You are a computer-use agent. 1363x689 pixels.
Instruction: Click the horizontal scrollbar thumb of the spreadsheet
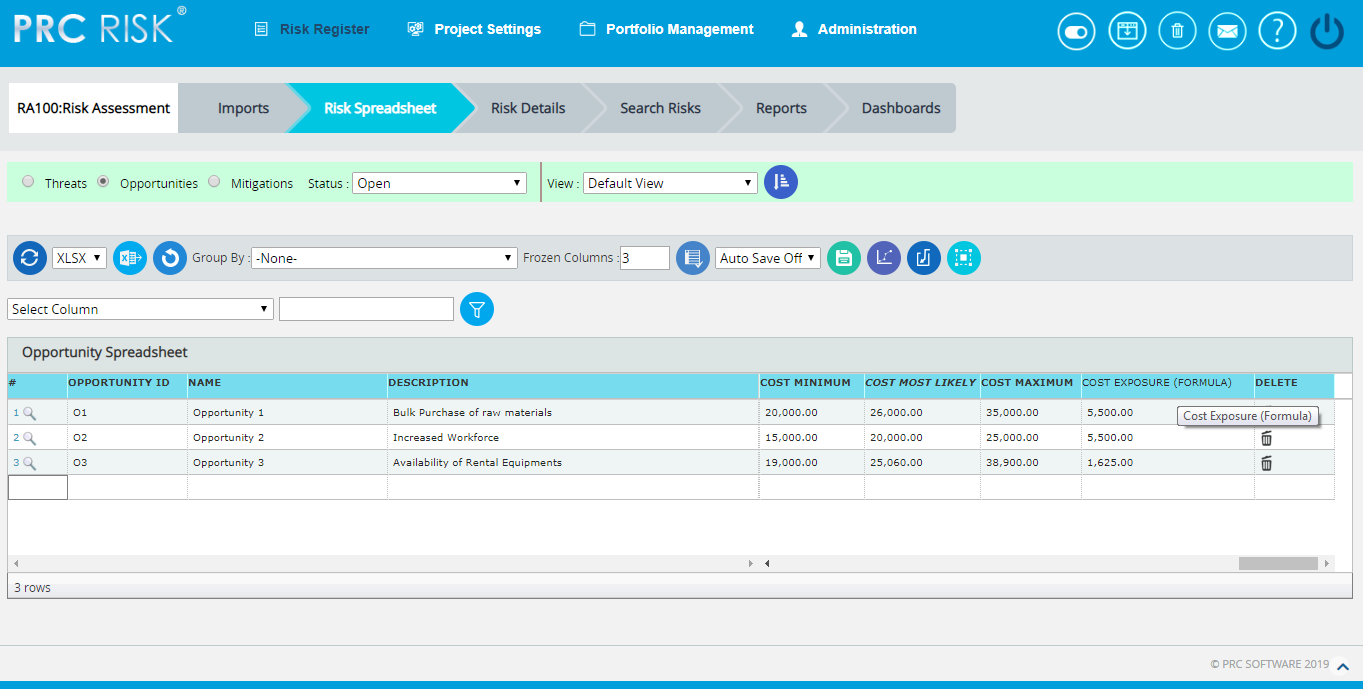(x=1278, y=564)
